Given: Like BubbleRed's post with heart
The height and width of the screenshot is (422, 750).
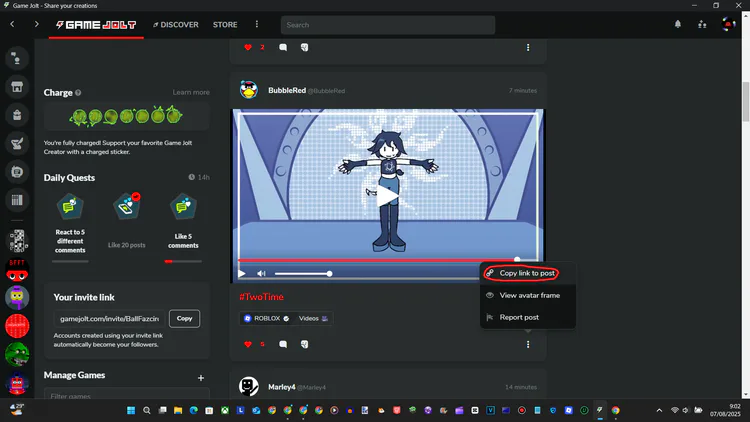Looking at the screenshot, I should pyautogui.click(x=248, y=344).
